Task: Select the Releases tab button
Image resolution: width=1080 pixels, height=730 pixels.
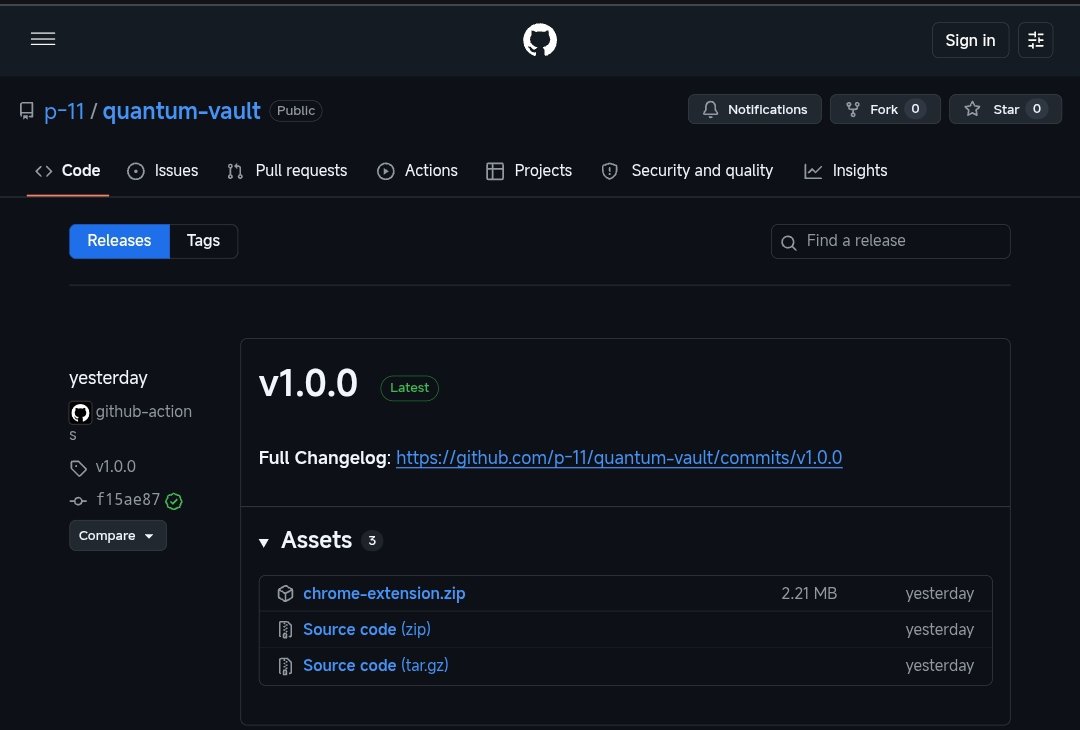Action: (119, 241)
